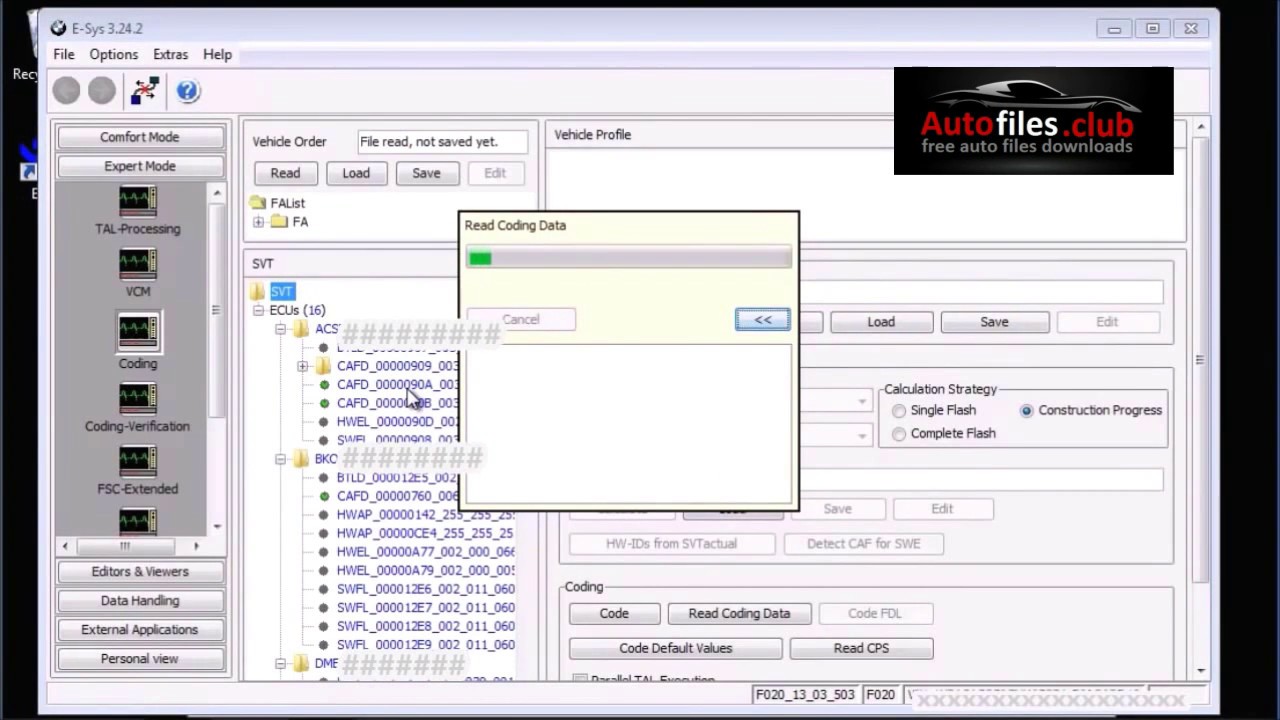Select the HWEL_00000A77 tree entry
The image size is (1280, 720).
(x=425, y=552)
